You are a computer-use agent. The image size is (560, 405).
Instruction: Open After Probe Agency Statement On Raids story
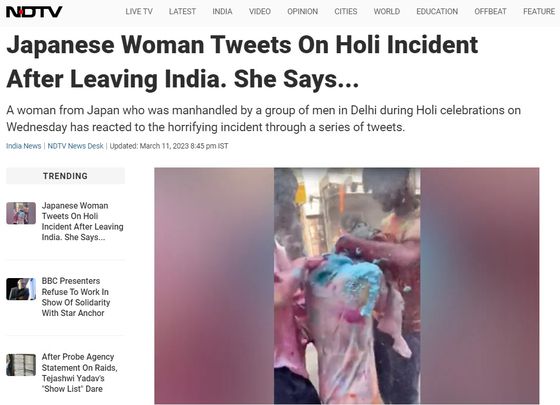(x=80, y=373)
